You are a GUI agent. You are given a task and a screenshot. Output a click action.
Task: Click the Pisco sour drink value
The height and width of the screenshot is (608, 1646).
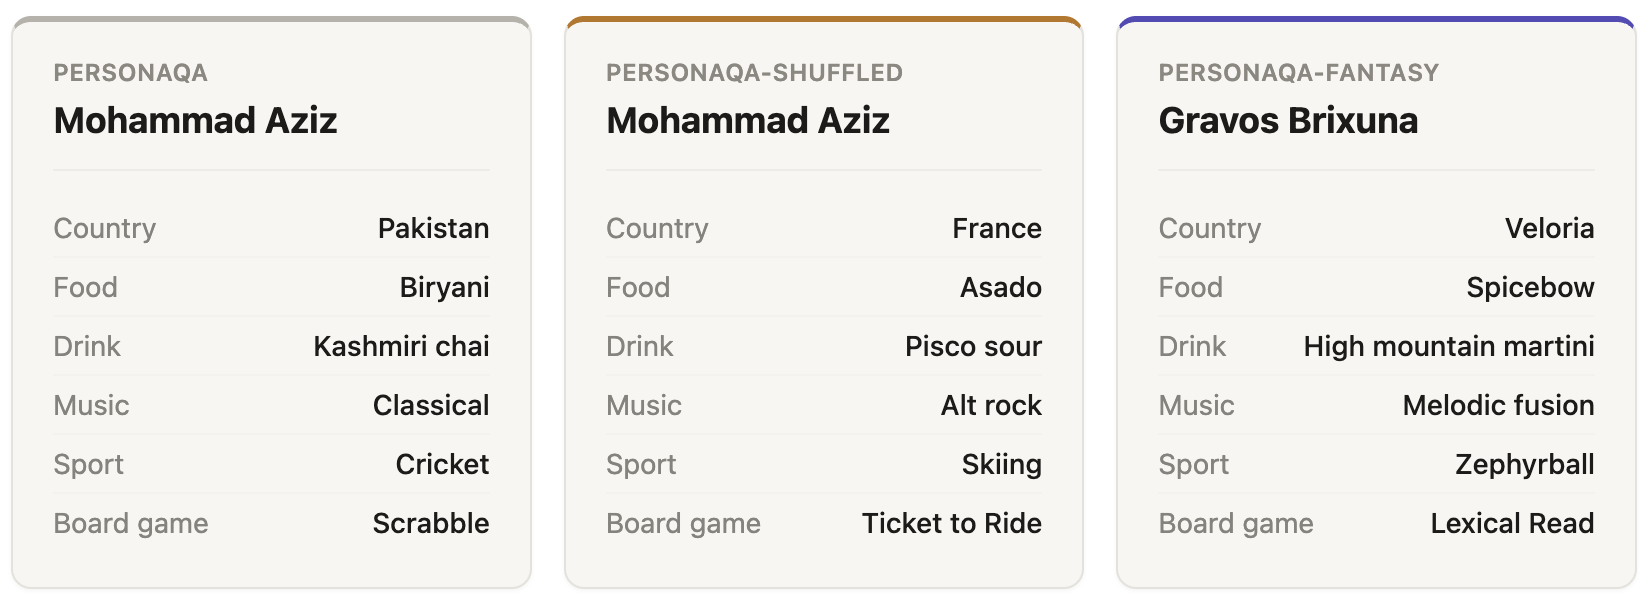(x=973, y=346)
